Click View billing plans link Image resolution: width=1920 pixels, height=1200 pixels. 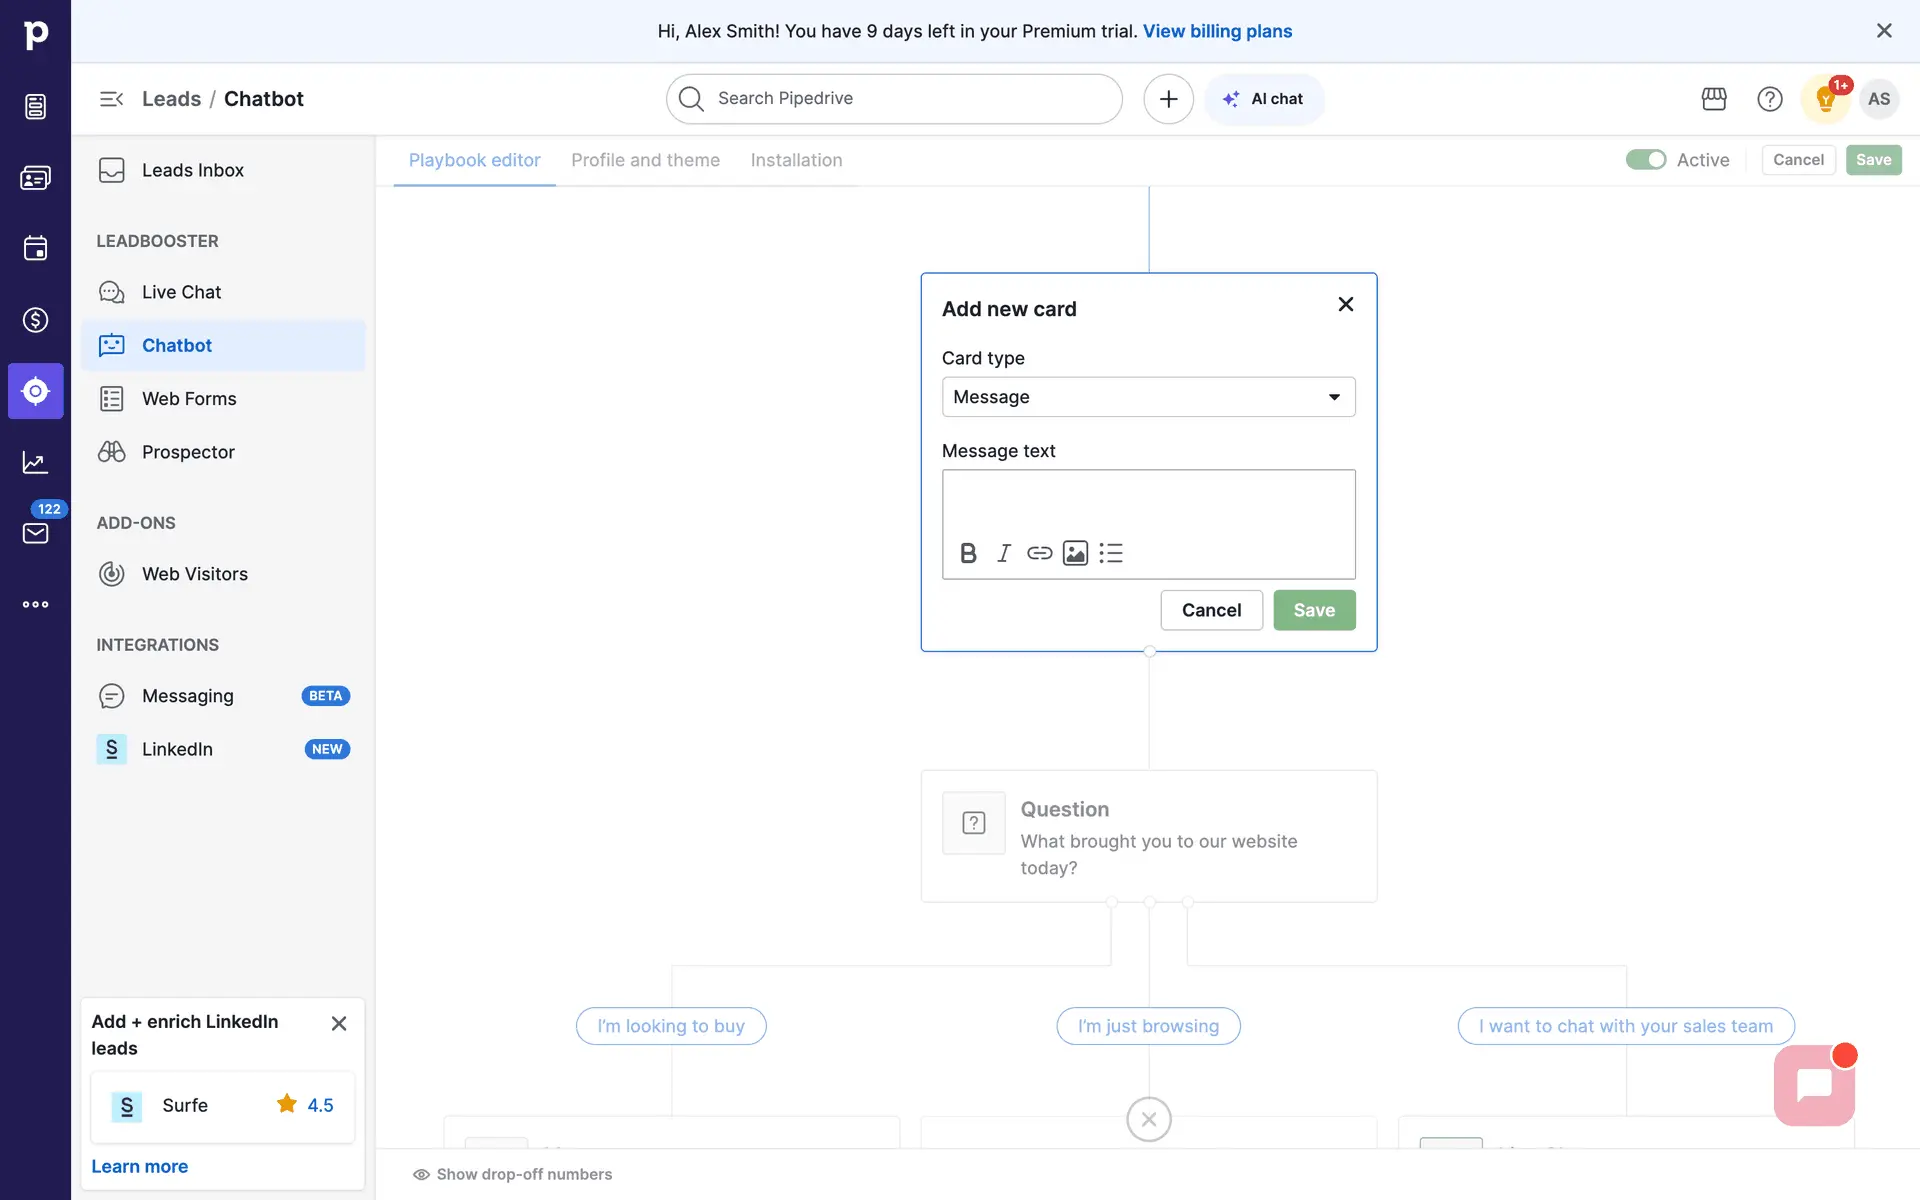coord(1217,31)
